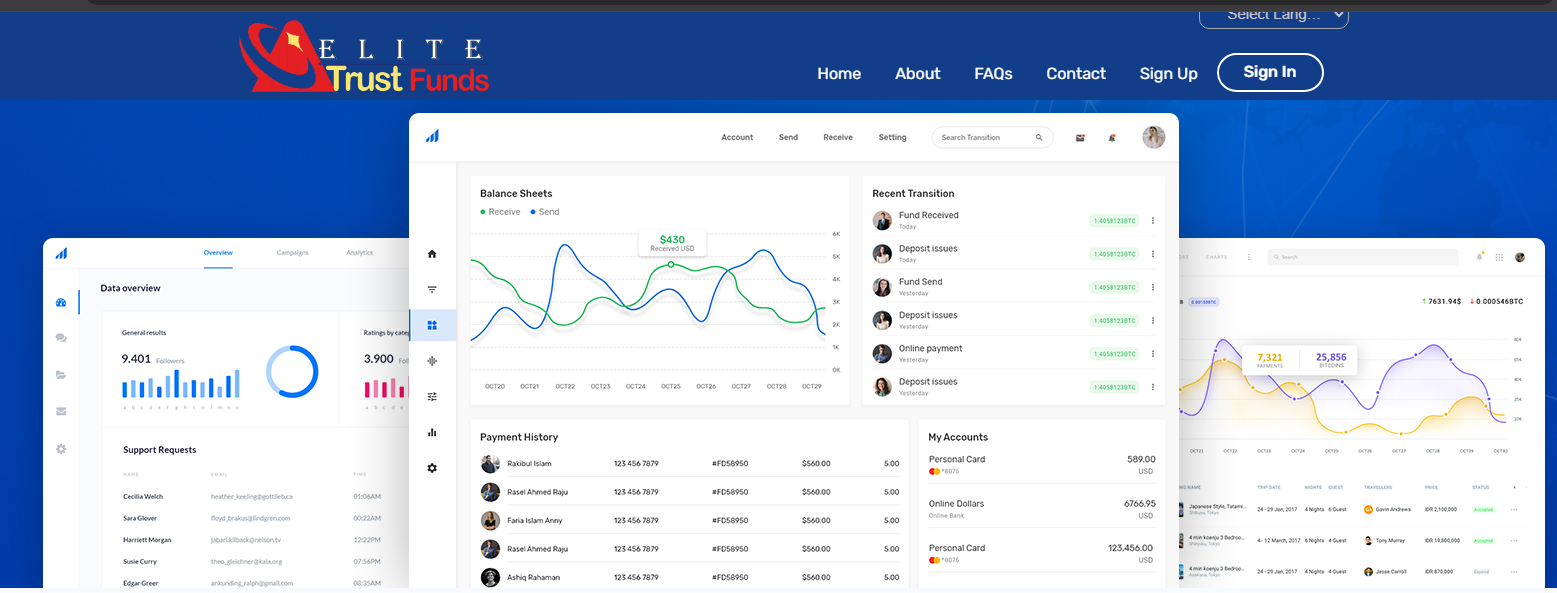This screenshot has height=593, width=1557.
Task: Open the About page
Action: [917, 73]
